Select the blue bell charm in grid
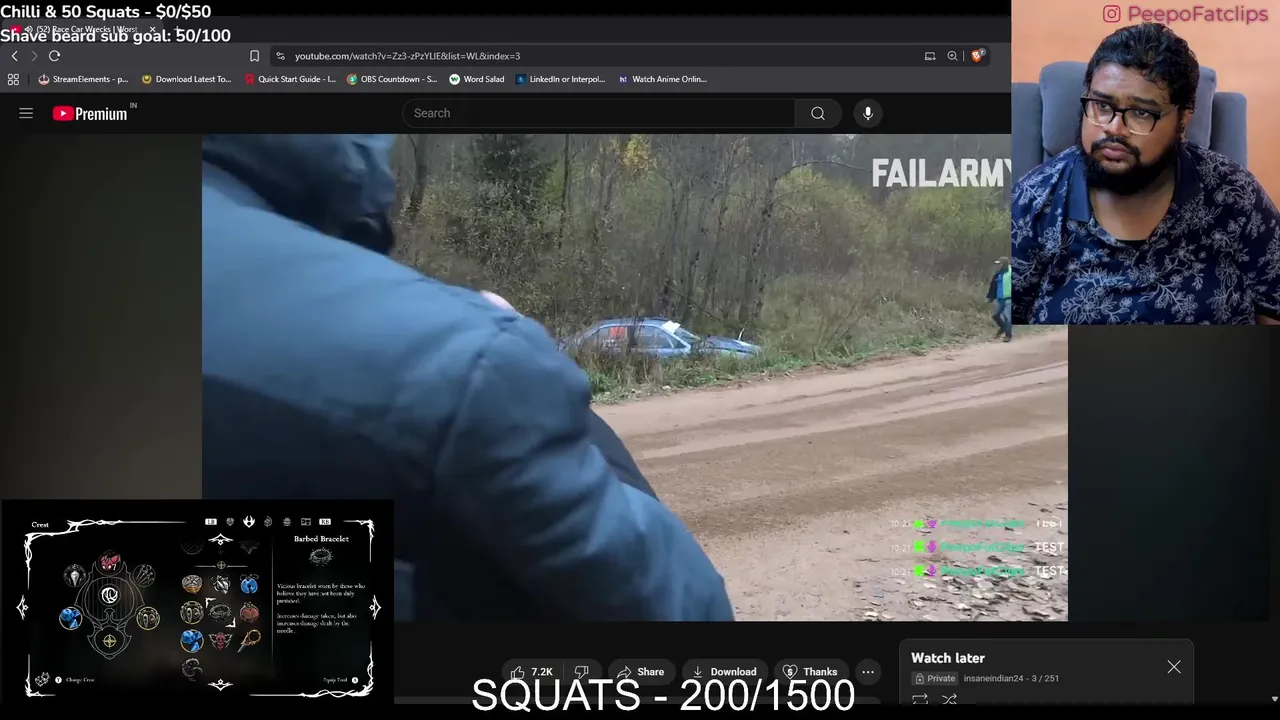 point(249,584)
